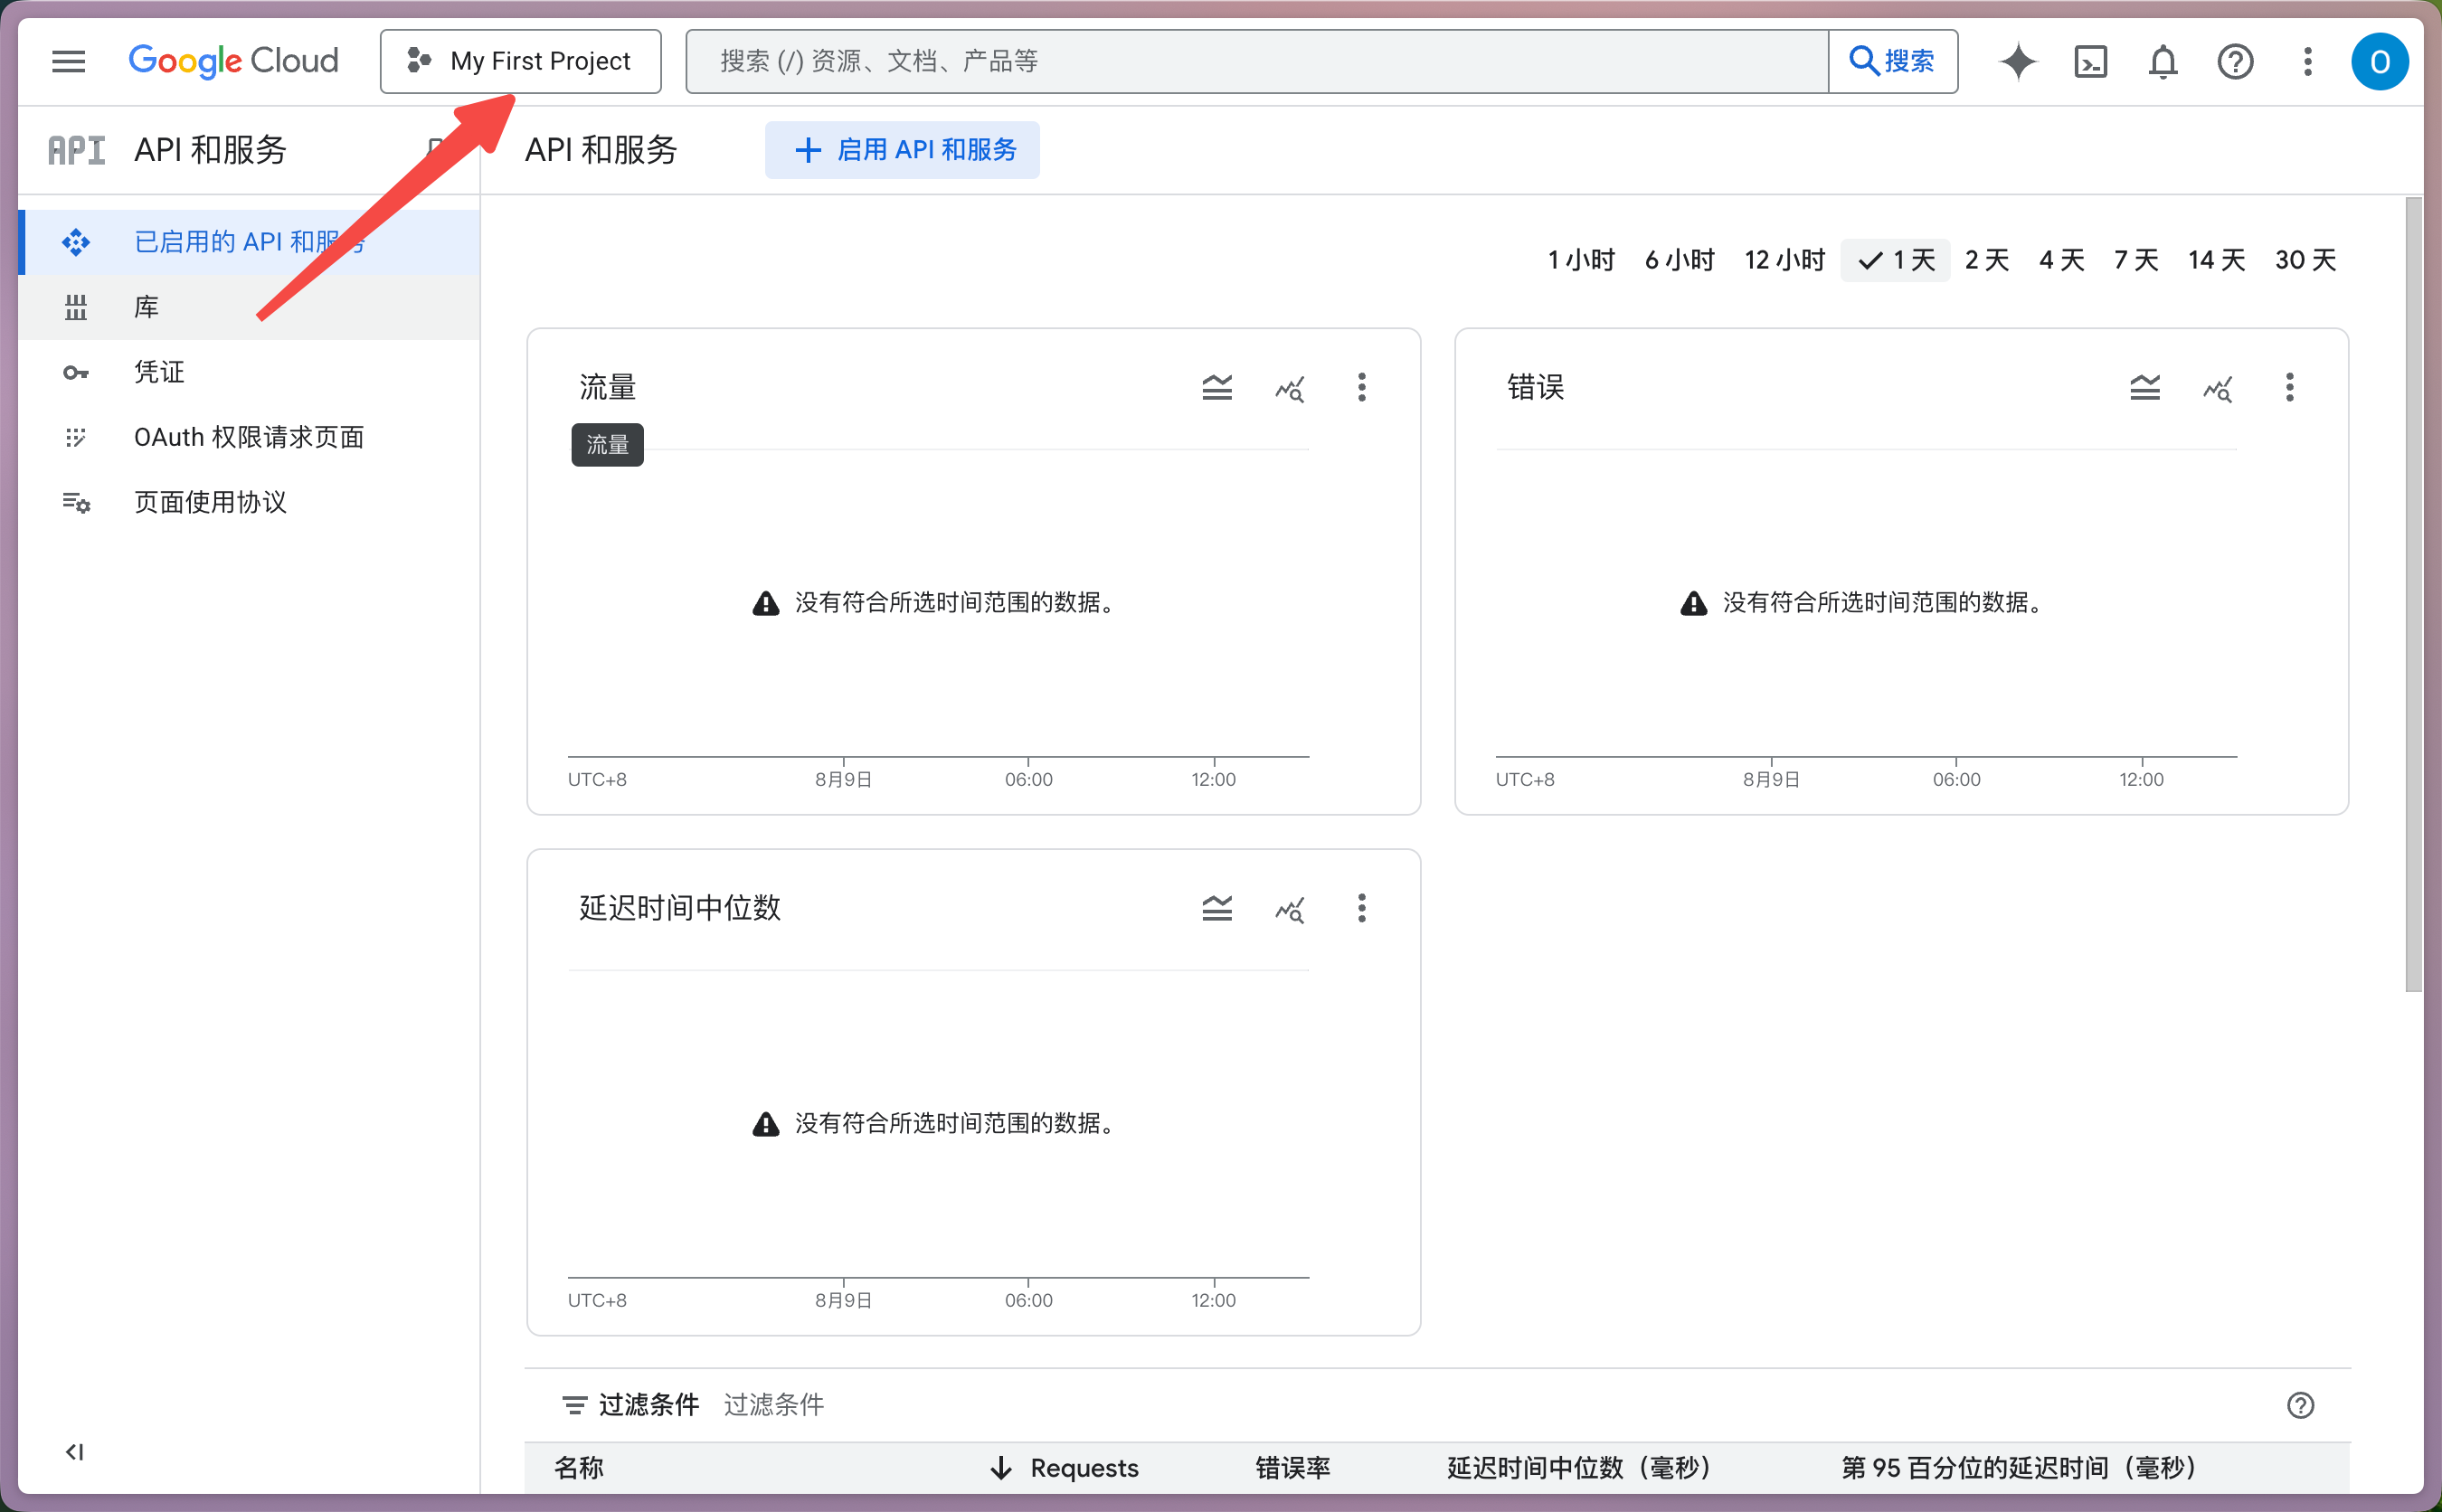
Task: Open Gemini AI assistant sparkle icon
Action: coord(2017,61)
